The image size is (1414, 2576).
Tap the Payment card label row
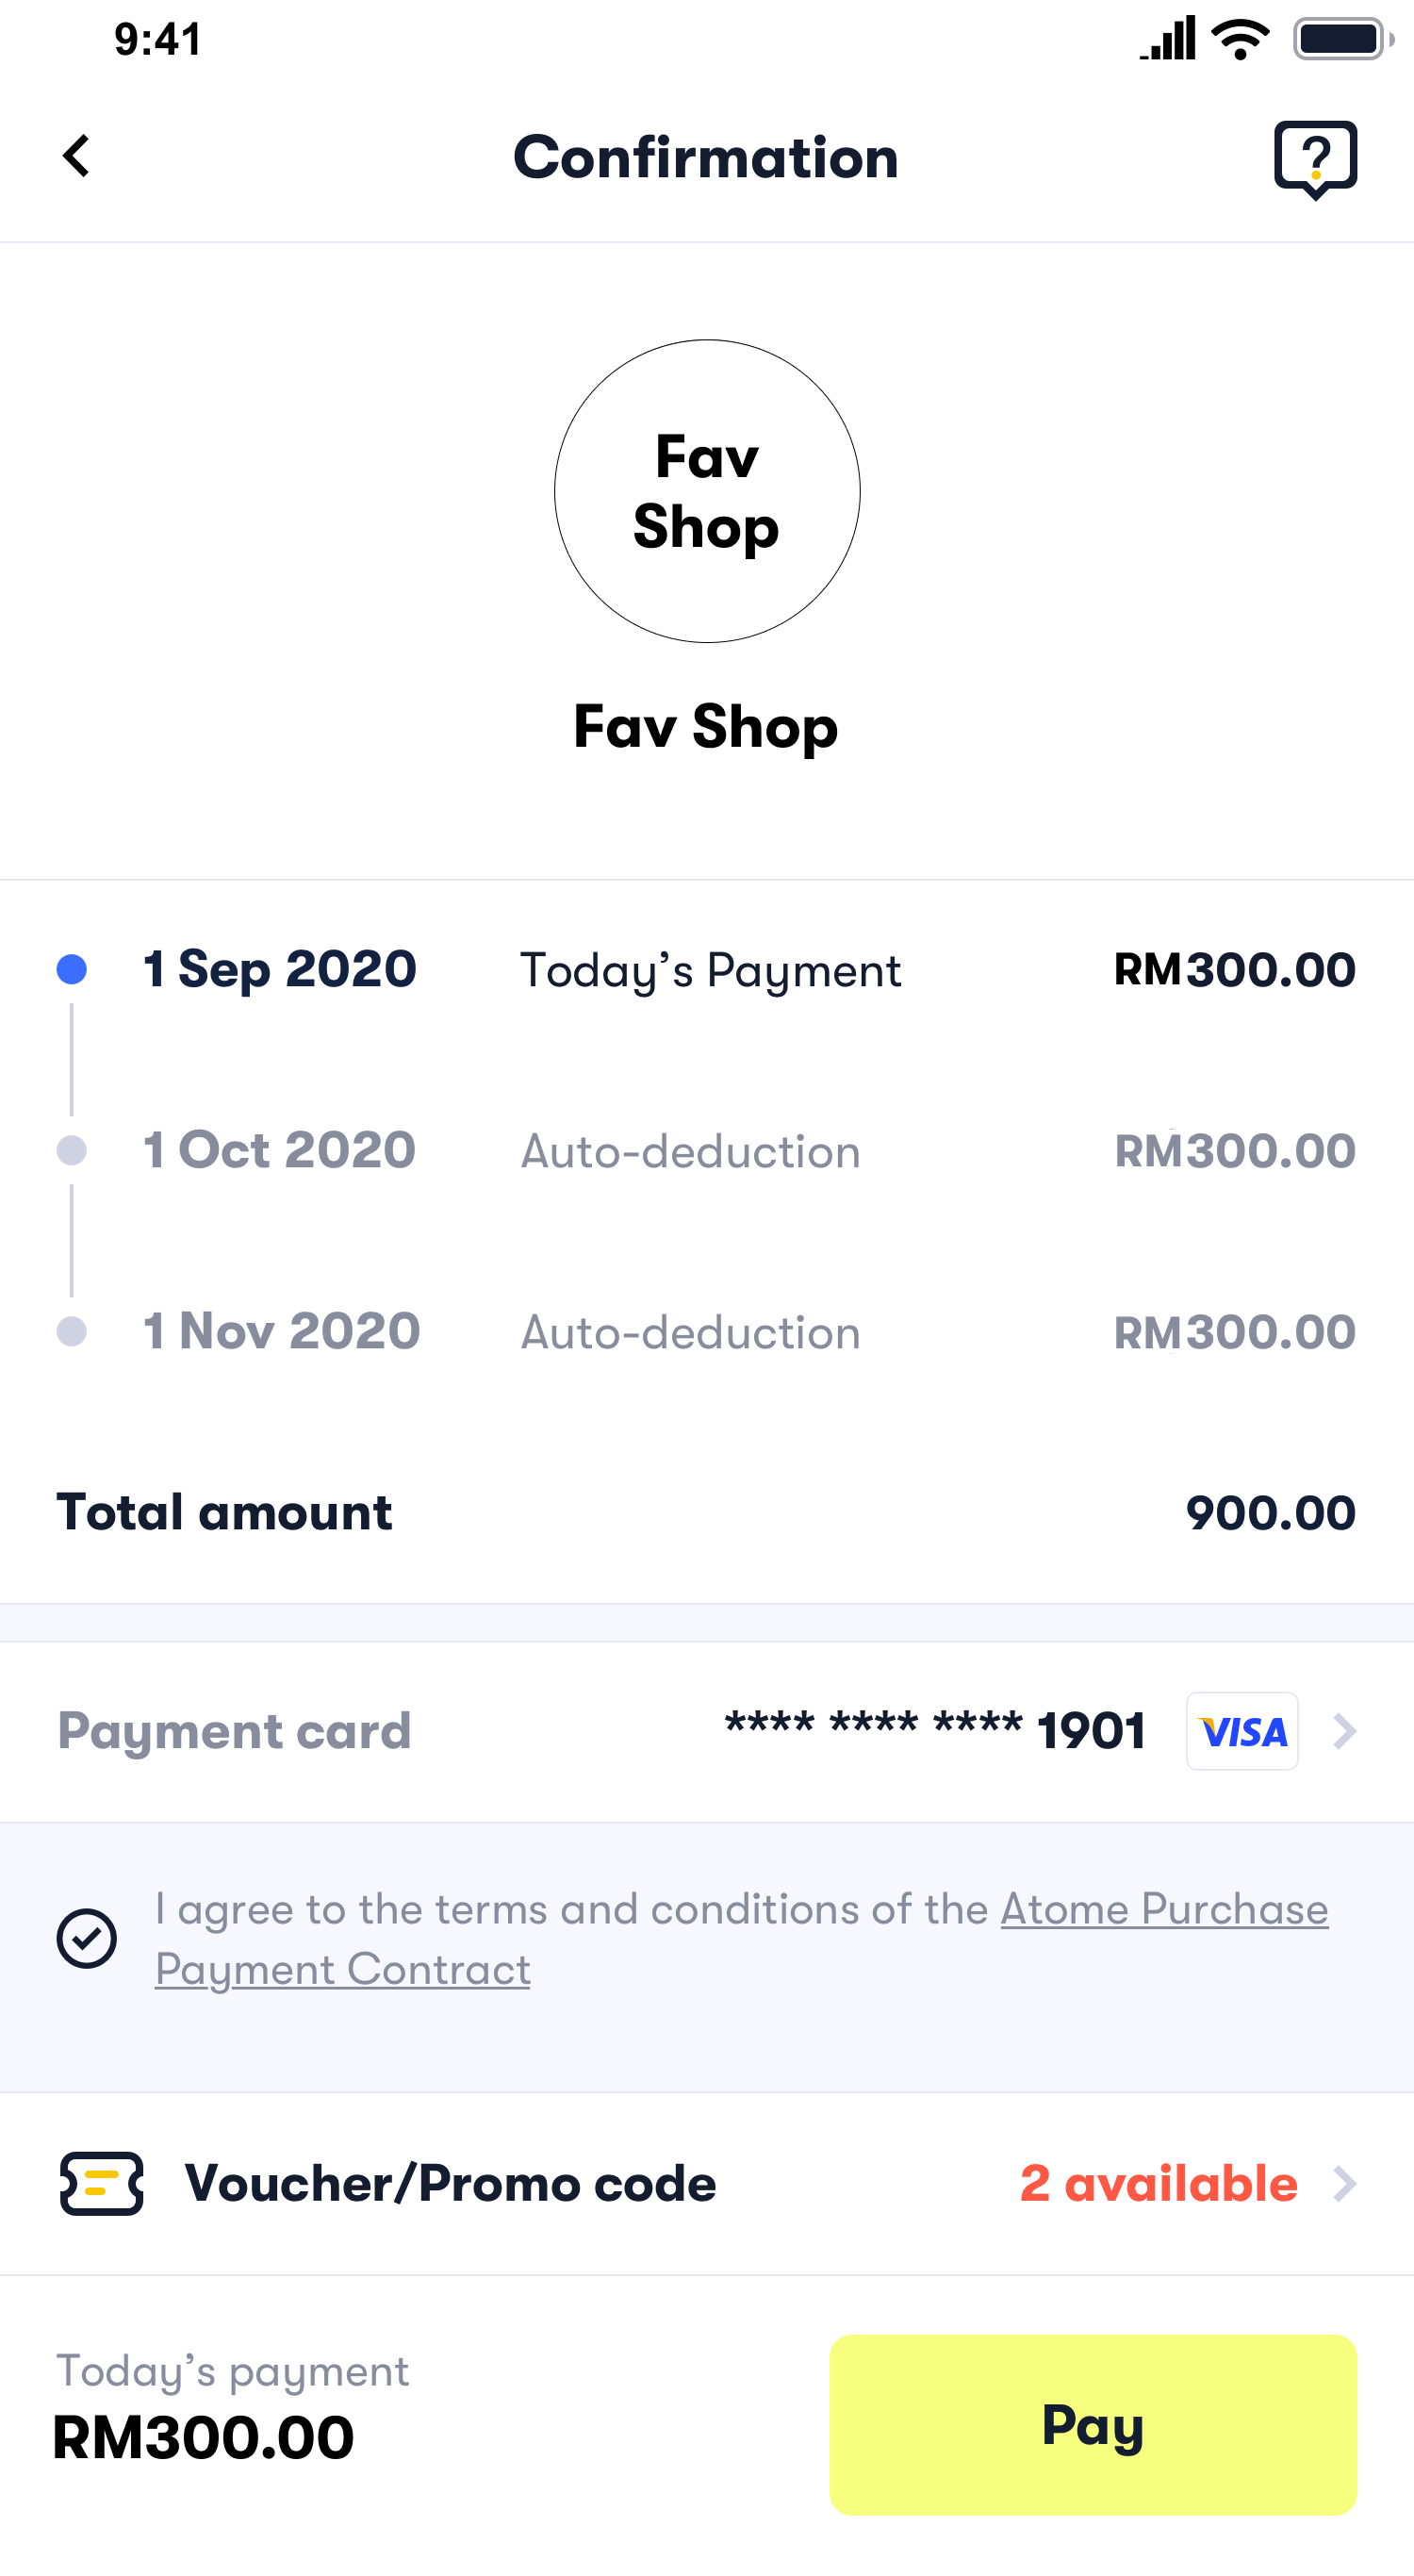click(x=234, y=1731)
